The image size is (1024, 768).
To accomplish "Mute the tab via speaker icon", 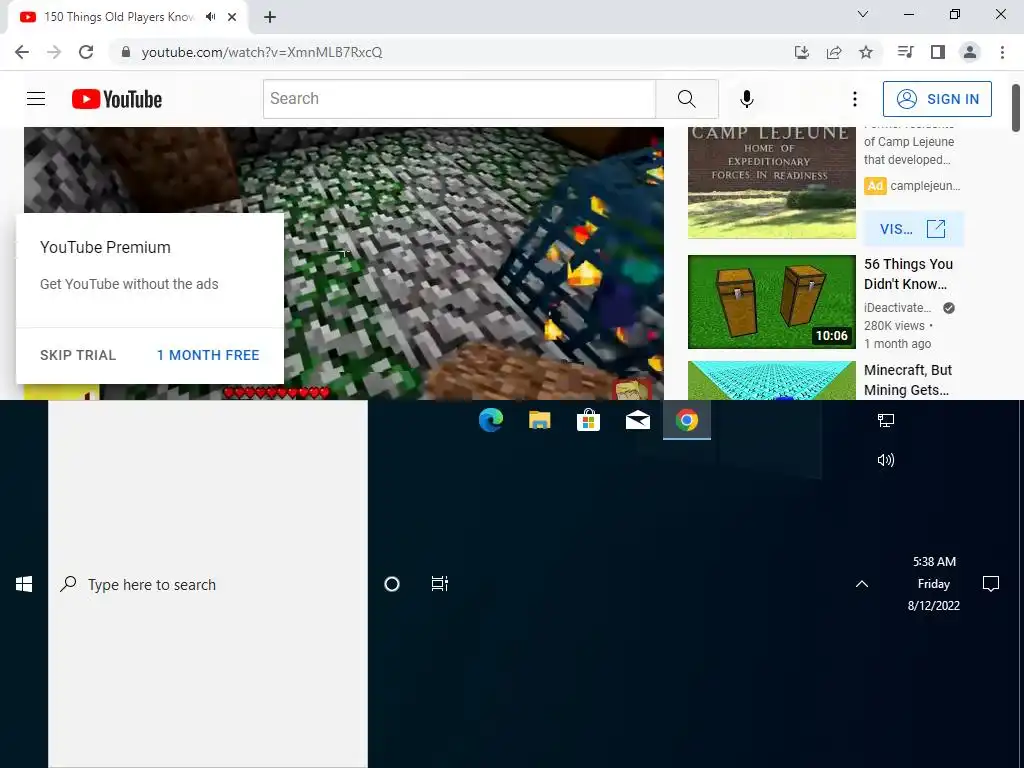I will click(210, 17).
